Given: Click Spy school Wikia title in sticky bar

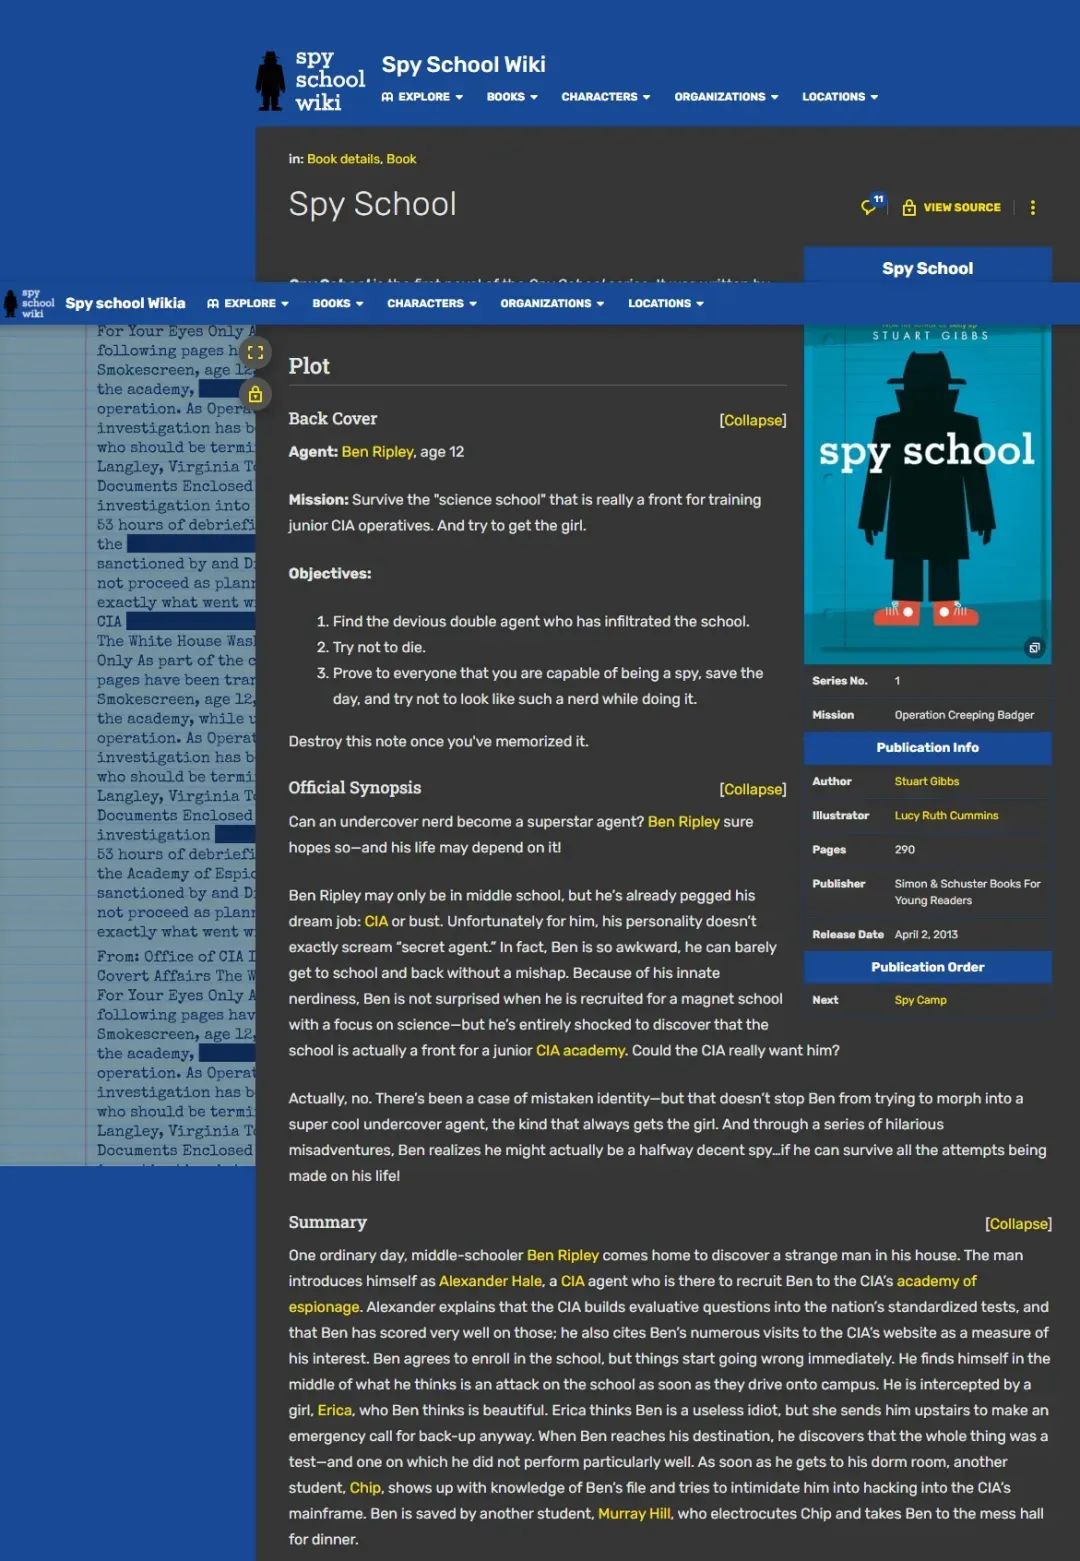Looking at the screenshot, I should pyautogui.click(x=125, y=303).
